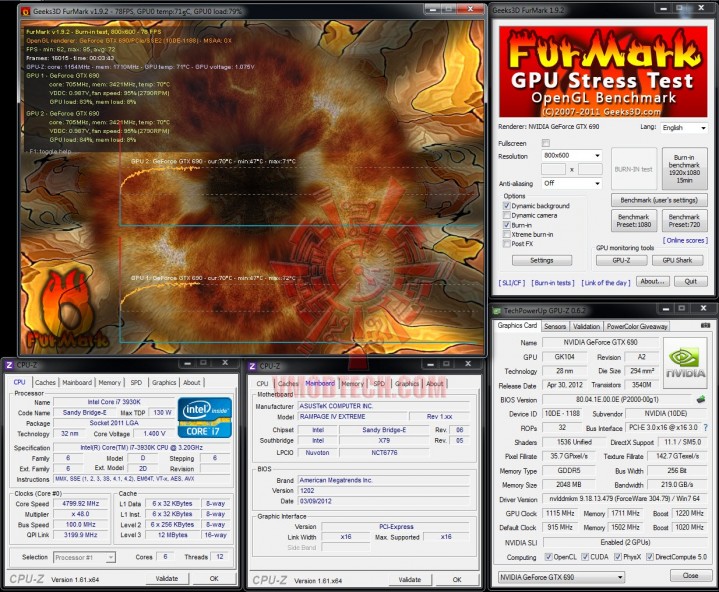719x592 pixels.
Task: Open the Burn-in tests link
Action: point(553,283)
